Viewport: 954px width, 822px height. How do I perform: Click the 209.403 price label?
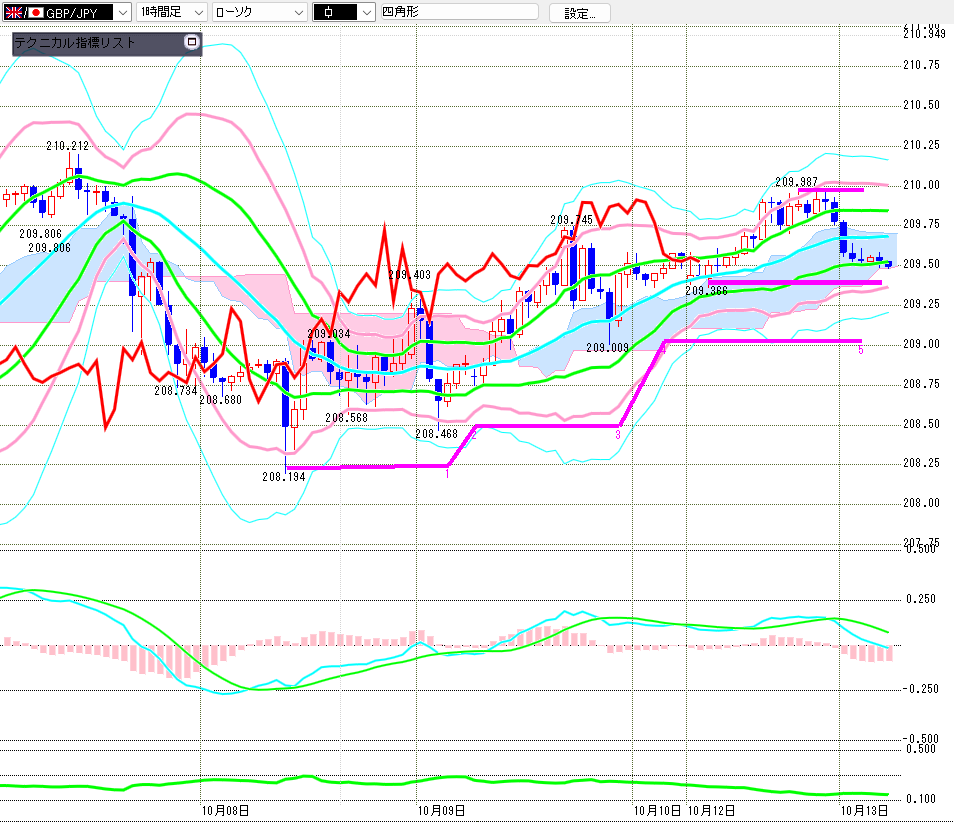(409, 275)
